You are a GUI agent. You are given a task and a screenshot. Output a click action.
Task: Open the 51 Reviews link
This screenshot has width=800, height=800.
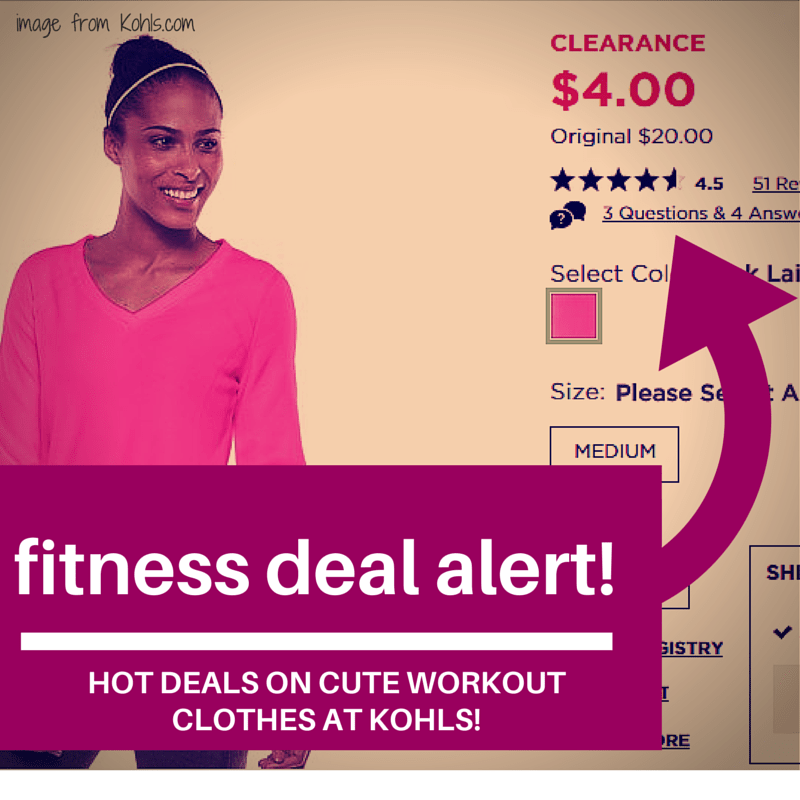pyautogui.click(x=776, y=183)
